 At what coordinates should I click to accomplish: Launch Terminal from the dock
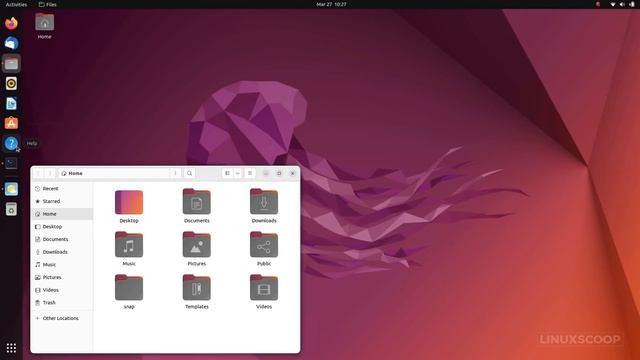11,163
